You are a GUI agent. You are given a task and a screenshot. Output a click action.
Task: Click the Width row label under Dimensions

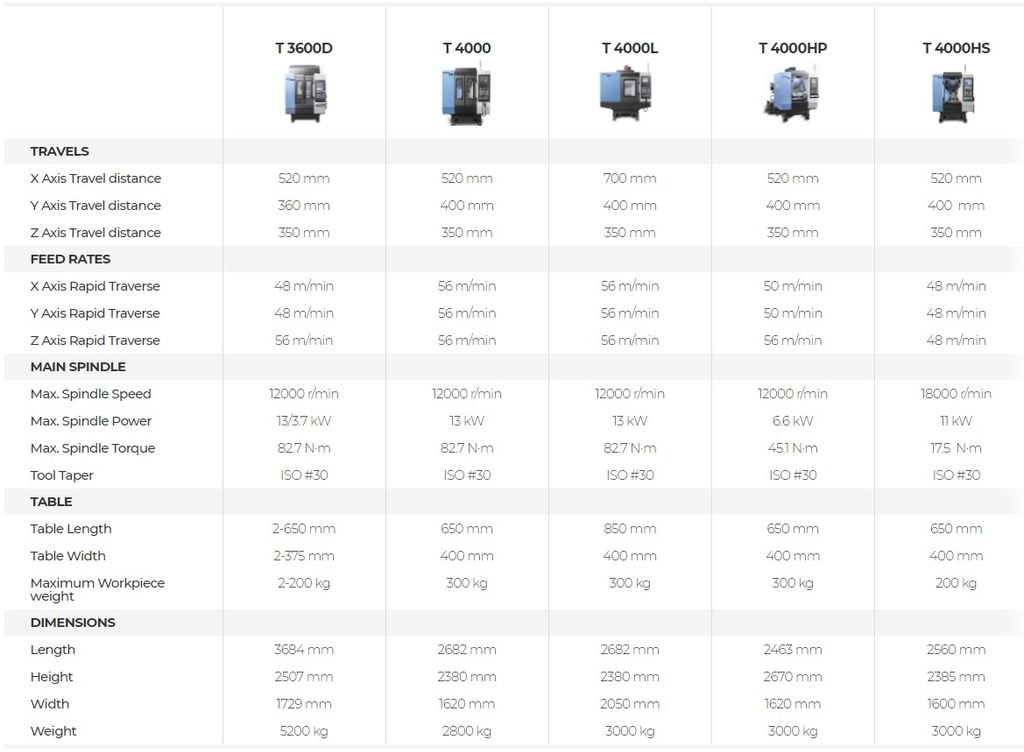[x=50, y=704]
